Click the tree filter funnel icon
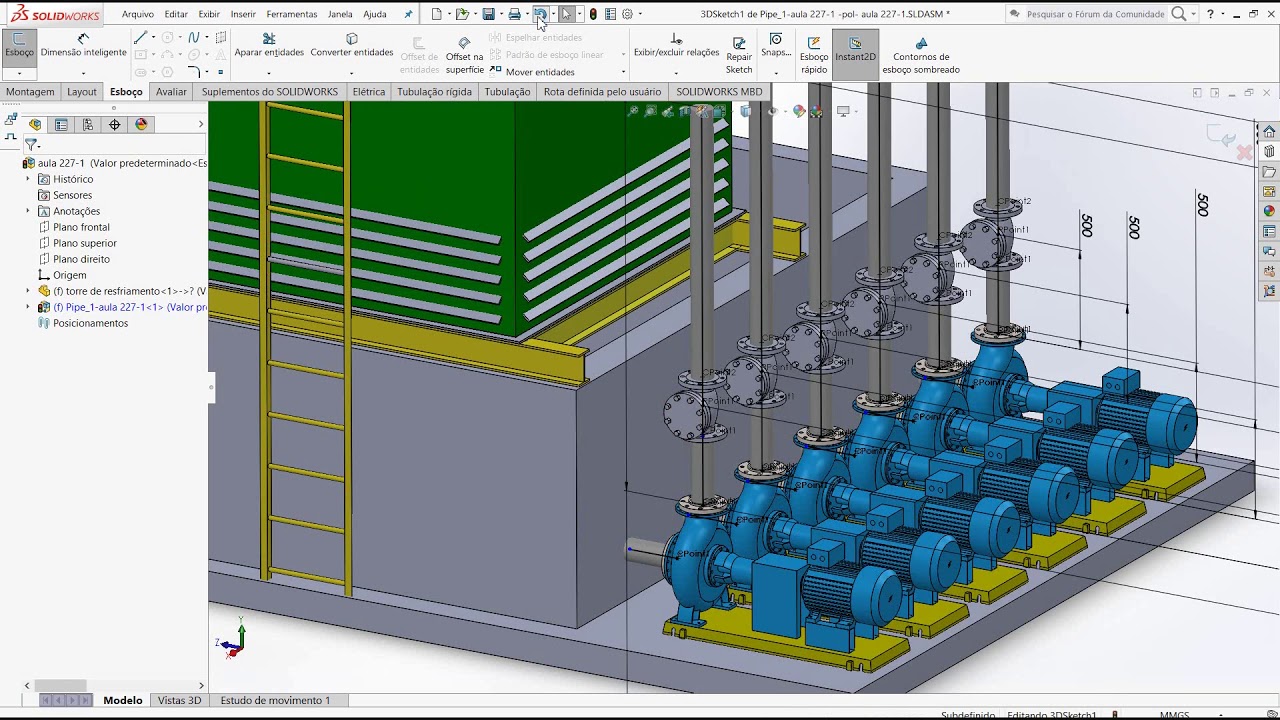 [31, 145]
